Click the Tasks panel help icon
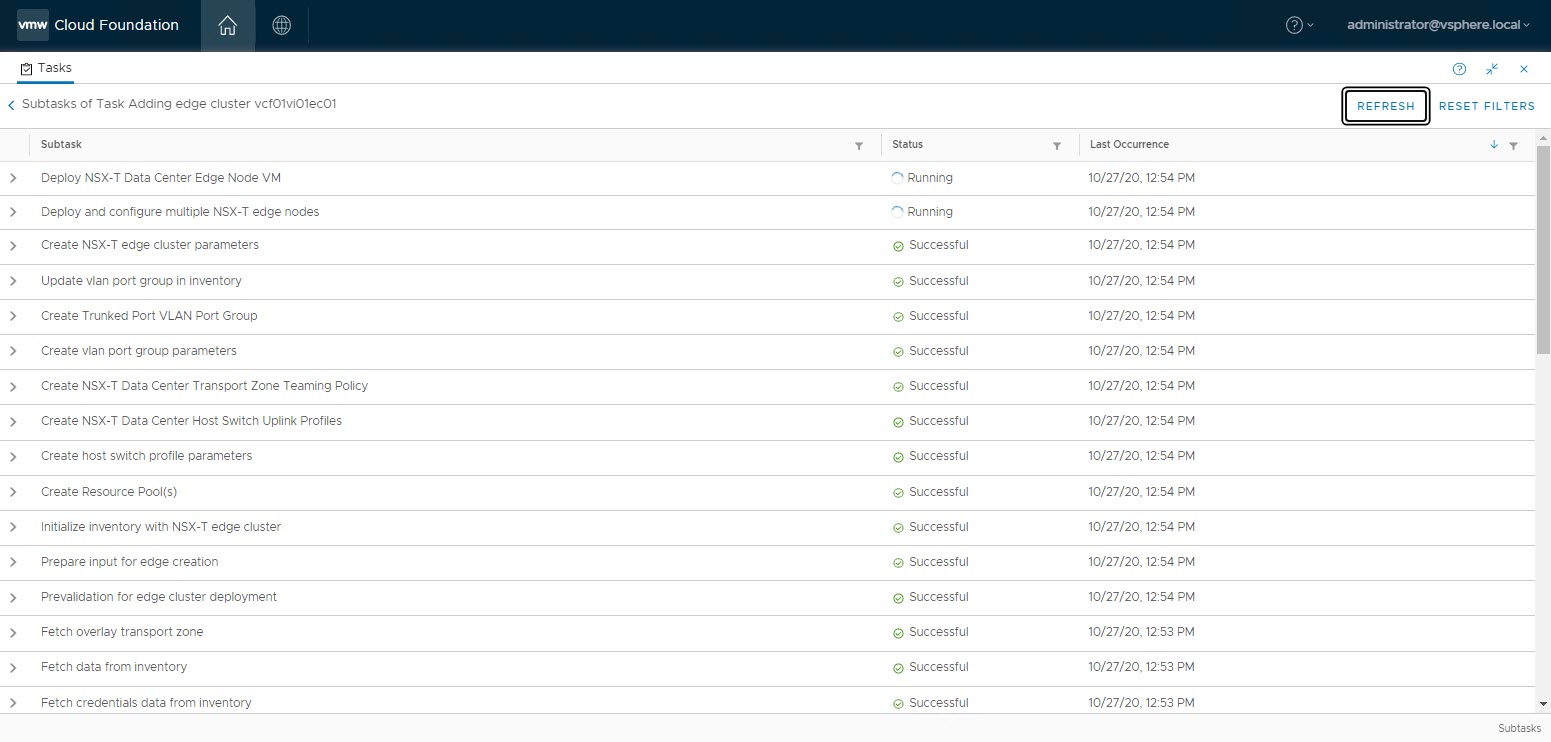The image size is (1551, 742). point(1459,69)
